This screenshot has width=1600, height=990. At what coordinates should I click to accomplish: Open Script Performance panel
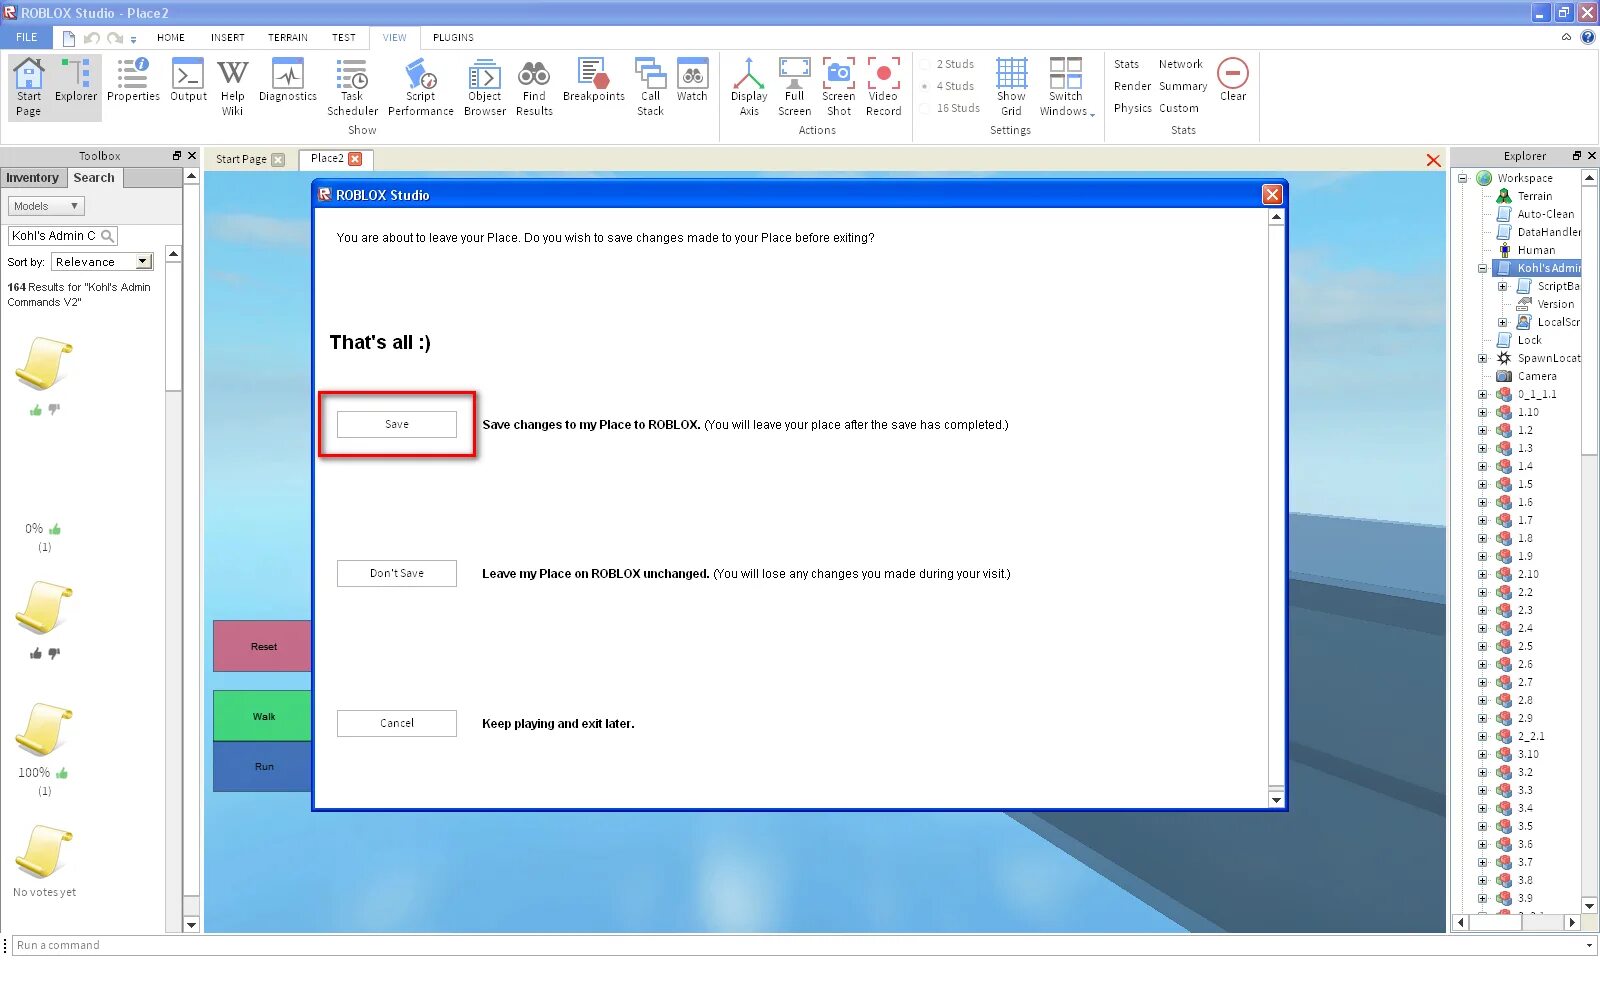(420, 87)
